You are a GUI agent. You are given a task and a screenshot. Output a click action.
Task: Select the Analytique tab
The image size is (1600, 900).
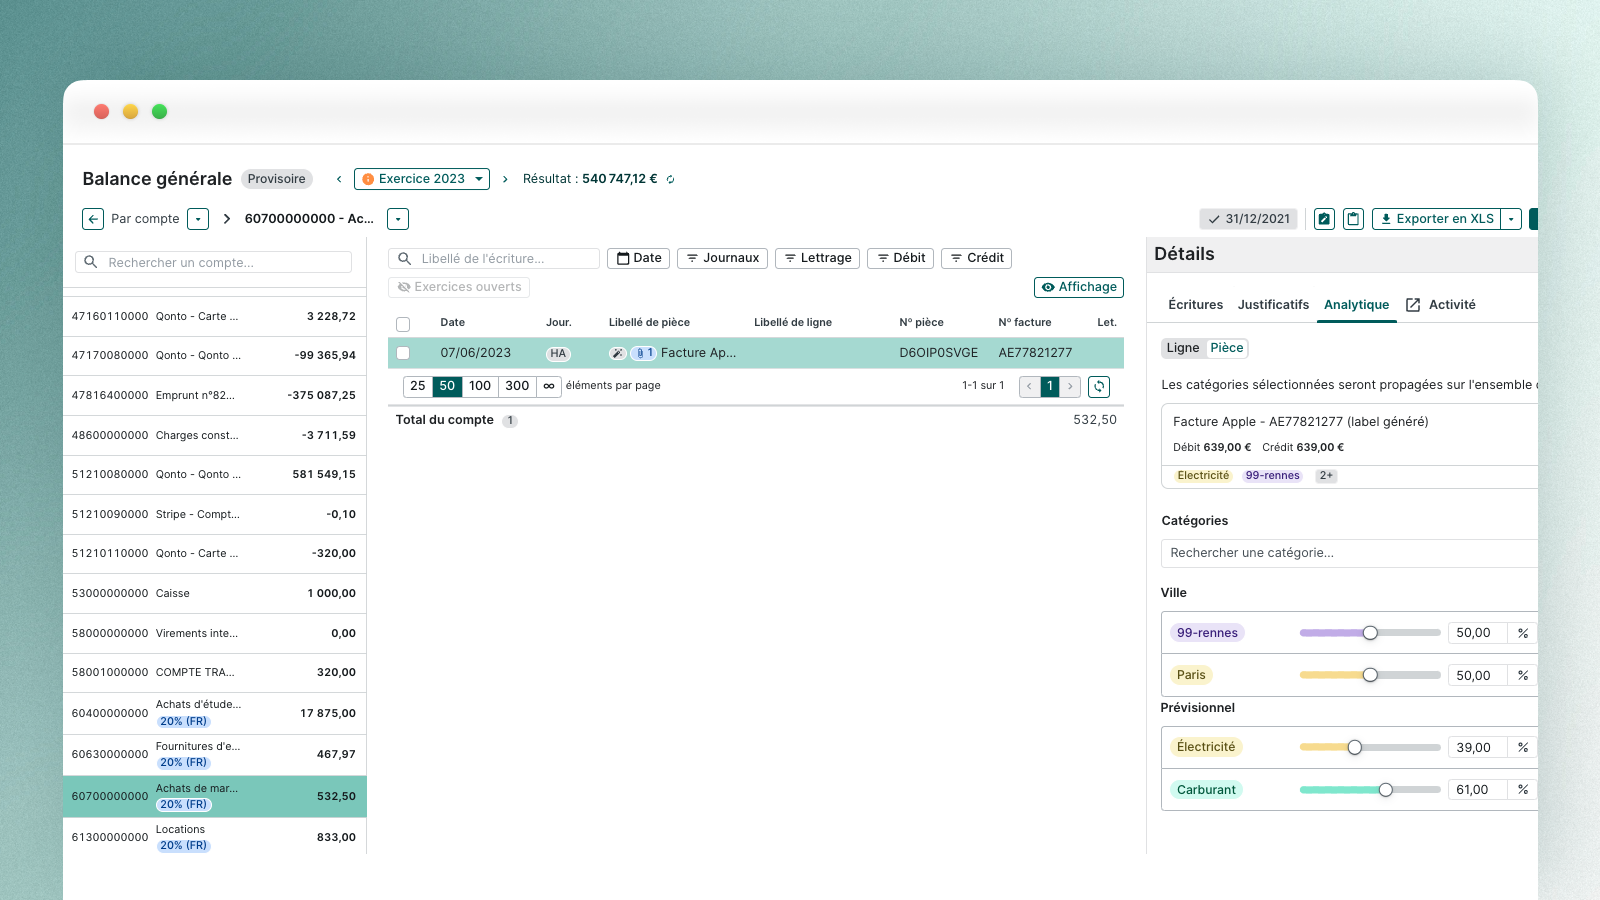point(1356,305)
